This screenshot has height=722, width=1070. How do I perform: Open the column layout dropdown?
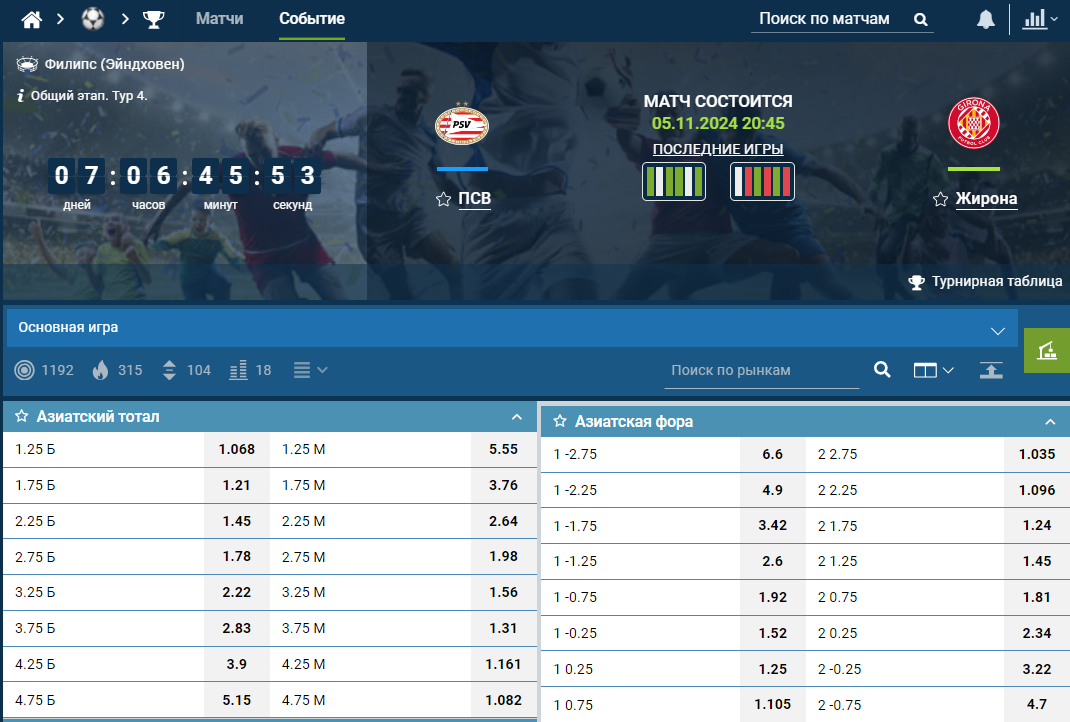coord(933,370)
